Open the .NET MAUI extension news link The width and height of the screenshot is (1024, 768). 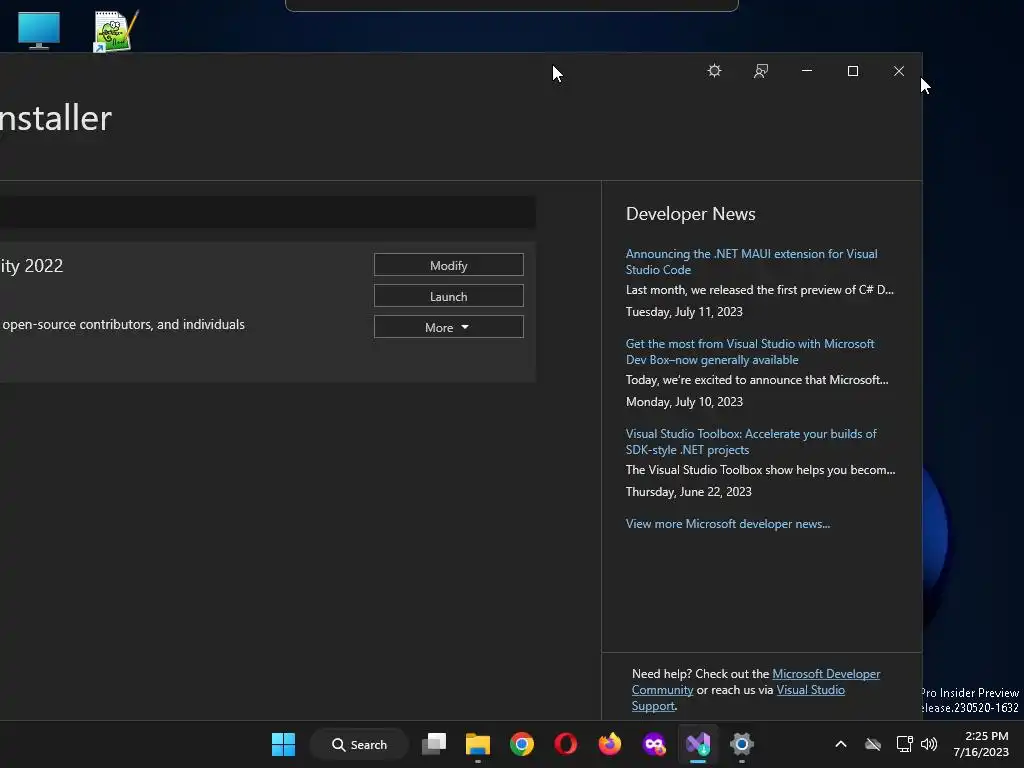point(751,261)
